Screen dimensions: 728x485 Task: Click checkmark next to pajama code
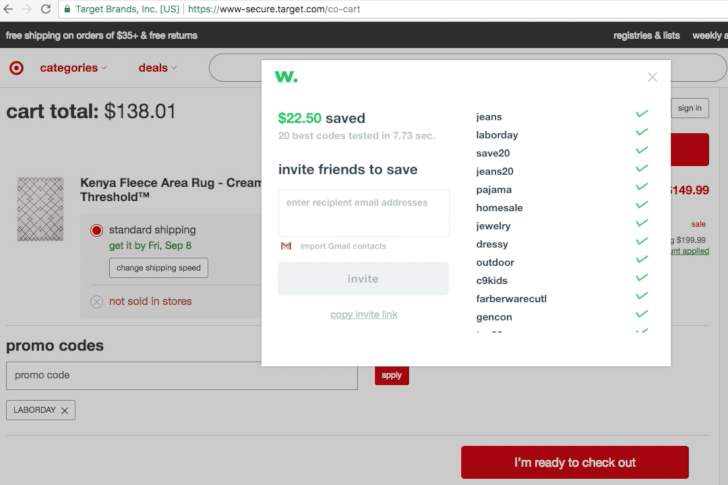click(642, 186)
